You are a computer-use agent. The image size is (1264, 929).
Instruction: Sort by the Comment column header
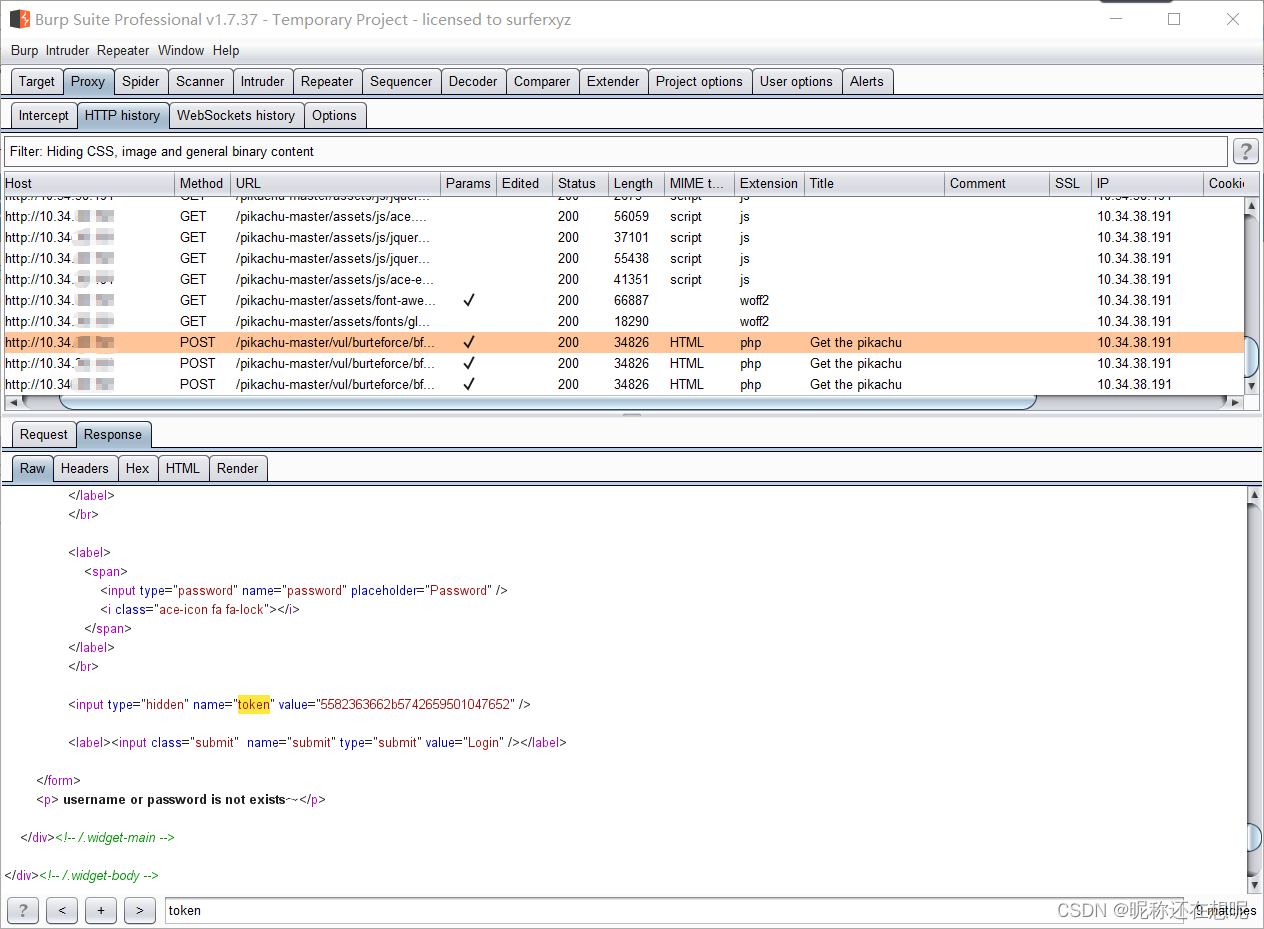click(997, 184)
